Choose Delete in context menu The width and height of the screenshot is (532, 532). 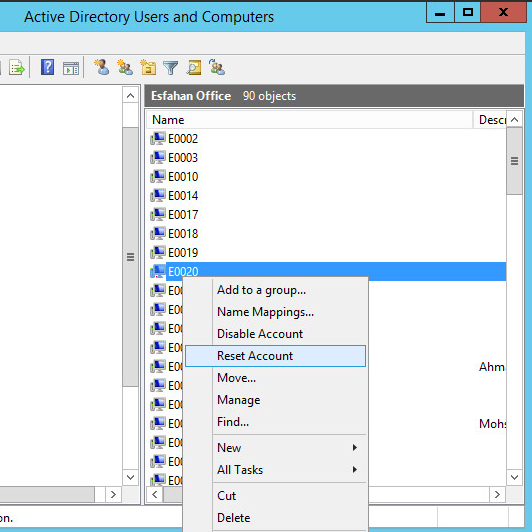click(276, 518)
